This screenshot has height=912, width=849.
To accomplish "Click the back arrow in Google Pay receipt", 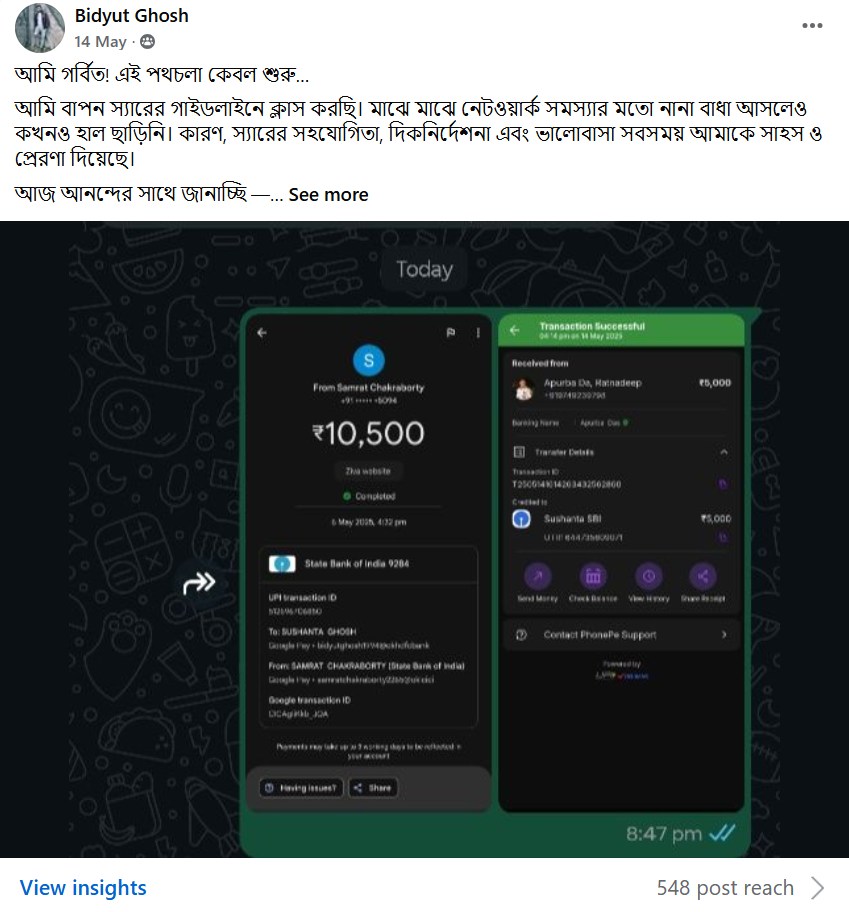I will pos(262,333).
